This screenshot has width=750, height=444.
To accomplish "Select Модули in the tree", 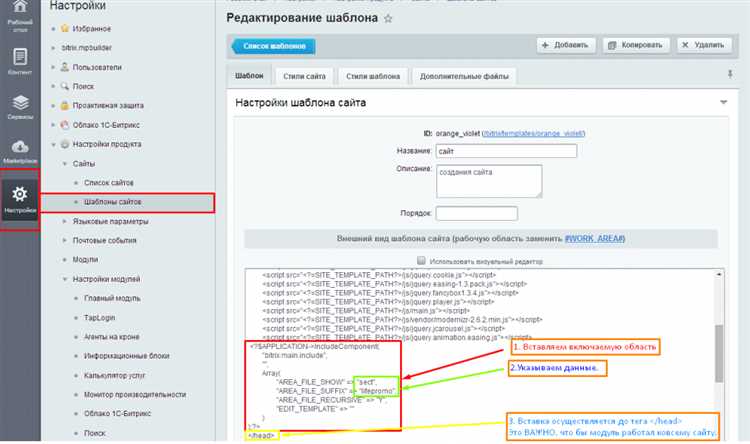I will [x=85, y=259].
